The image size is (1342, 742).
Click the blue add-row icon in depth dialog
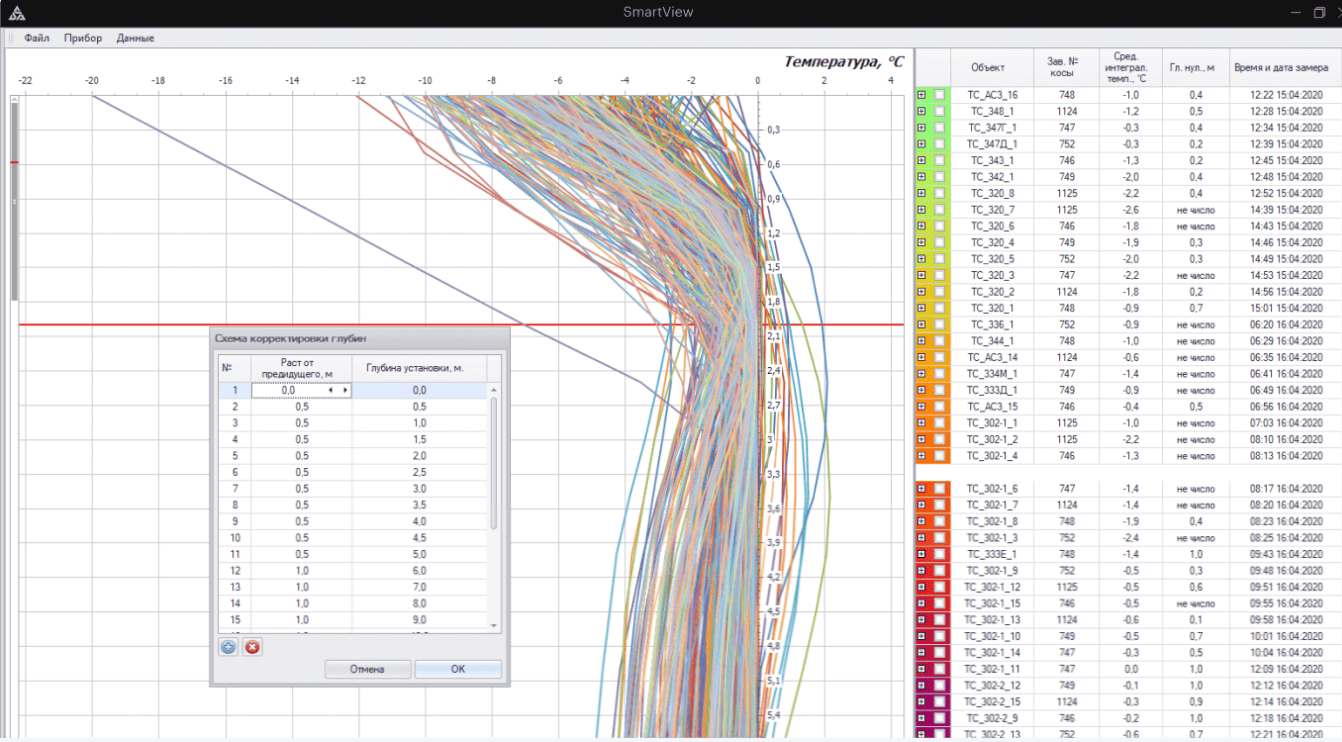tap(228, 647)
